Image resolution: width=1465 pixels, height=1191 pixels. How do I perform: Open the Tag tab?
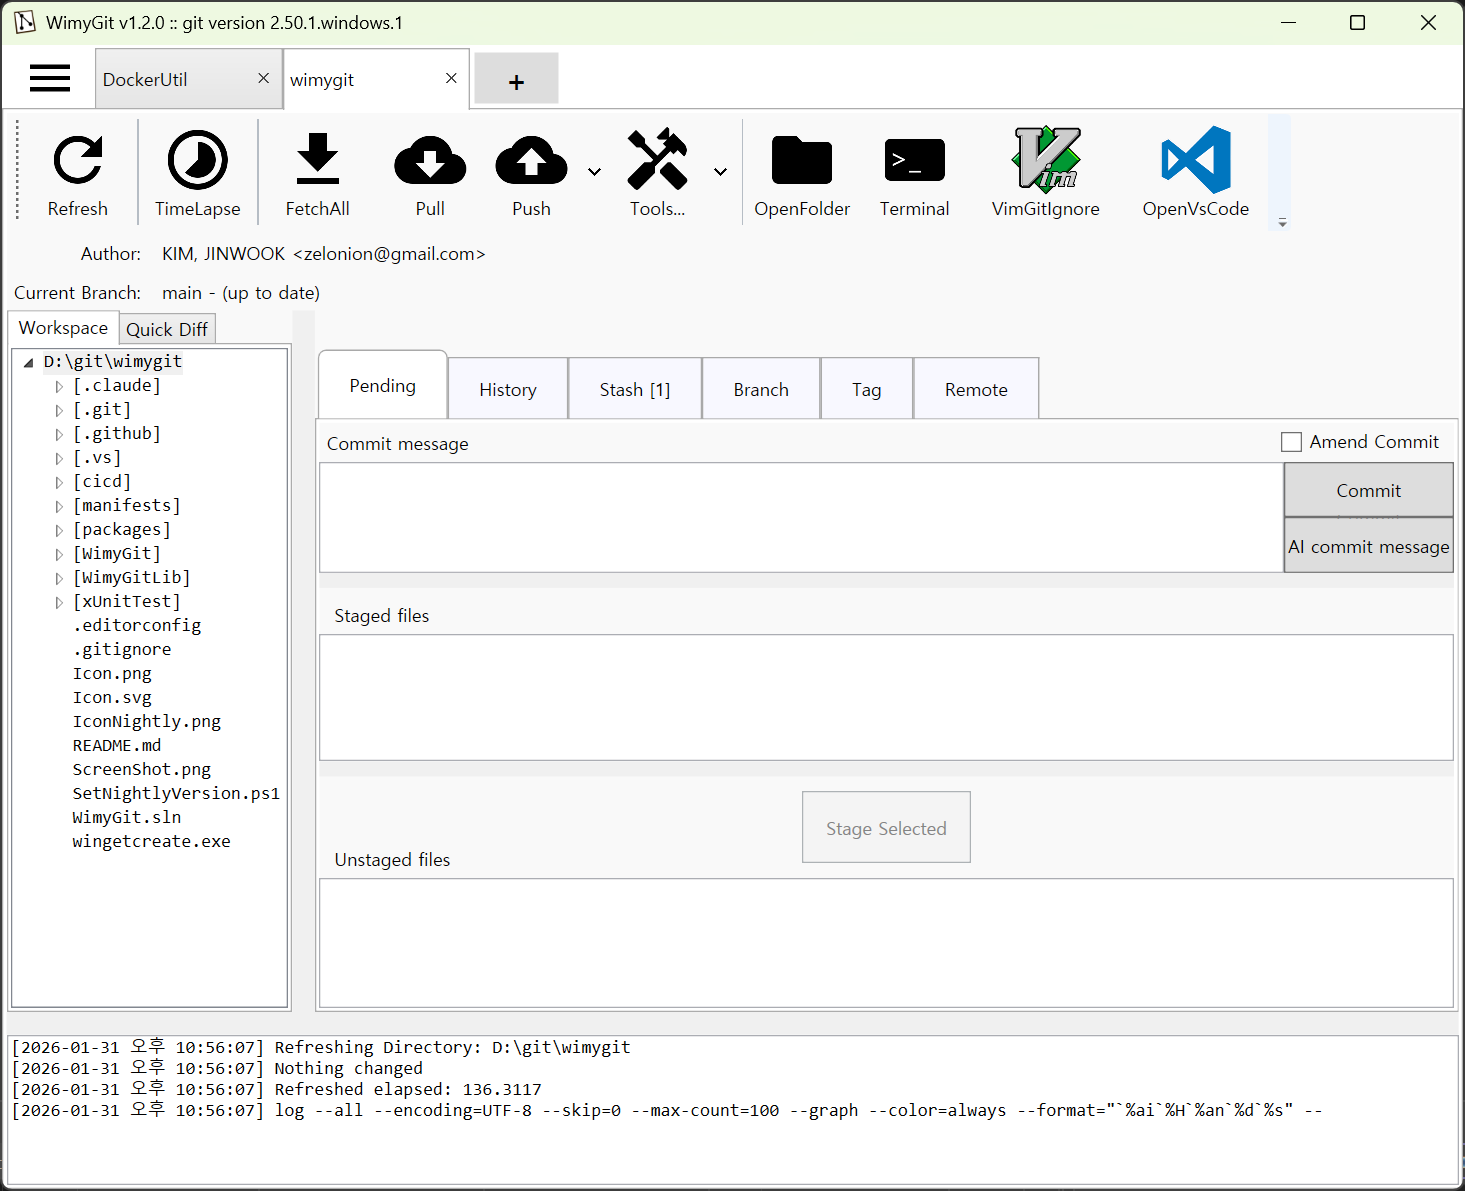tap(867, 389)
